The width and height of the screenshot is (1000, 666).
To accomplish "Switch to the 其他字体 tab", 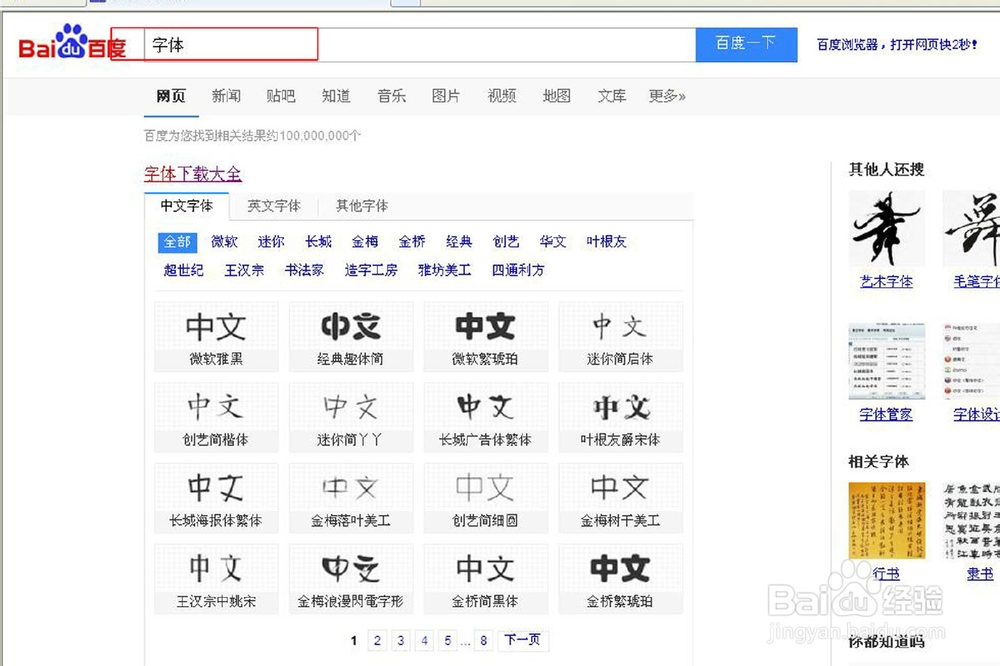I will [x=360, y=205].
